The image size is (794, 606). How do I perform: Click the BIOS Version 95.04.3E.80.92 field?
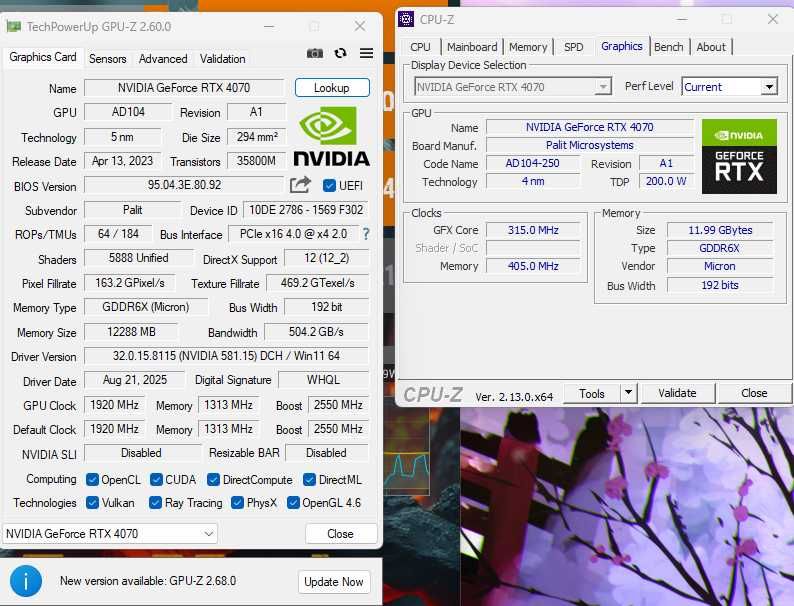(184, 185)
